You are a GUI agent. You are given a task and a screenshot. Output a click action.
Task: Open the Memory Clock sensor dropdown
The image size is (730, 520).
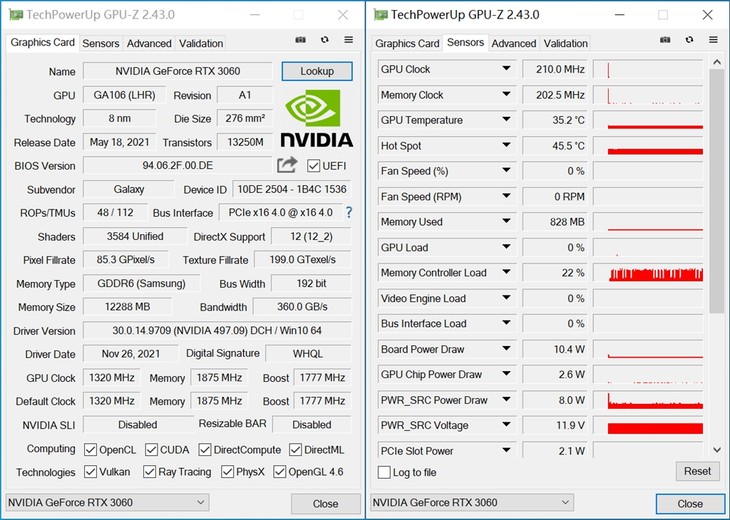click(506, 95)
